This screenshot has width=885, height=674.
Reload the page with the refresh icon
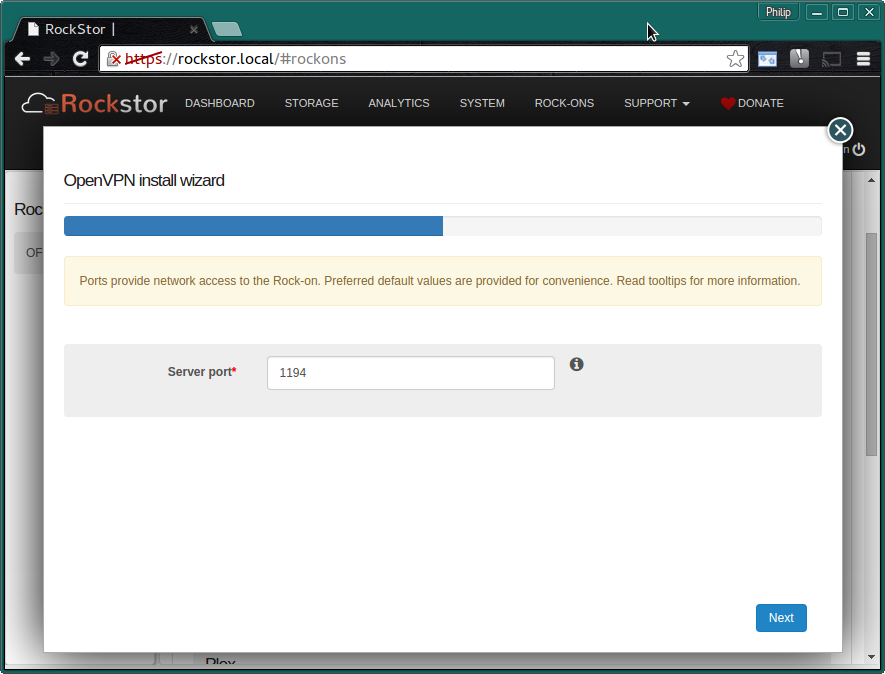[81, 59]
